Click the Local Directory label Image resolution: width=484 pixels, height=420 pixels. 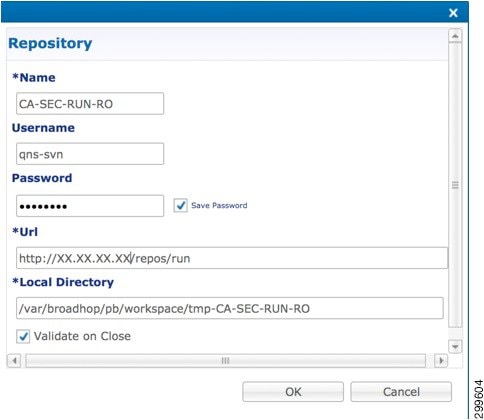click(x=63, y=282)
